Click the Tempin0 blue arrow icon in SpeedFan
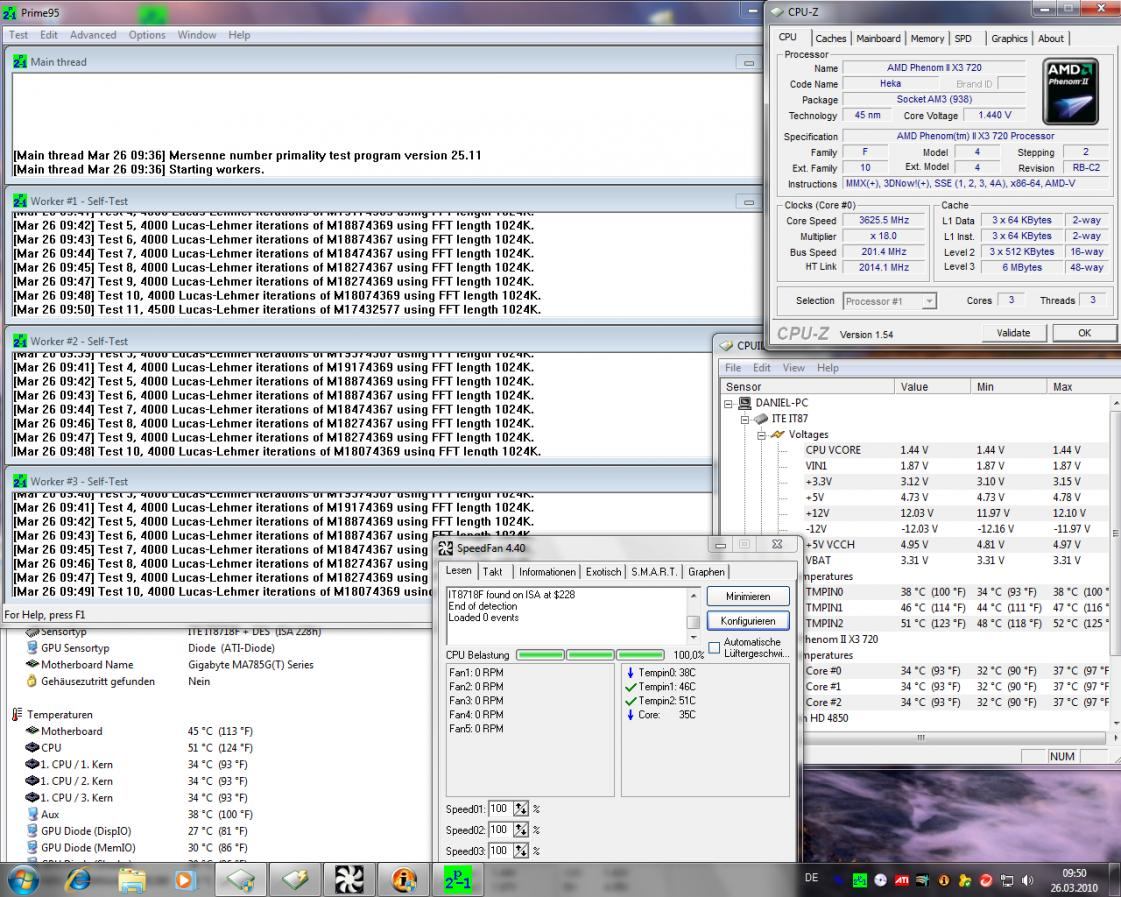Viewport: 1121px width, 897px height. point(631,673)
